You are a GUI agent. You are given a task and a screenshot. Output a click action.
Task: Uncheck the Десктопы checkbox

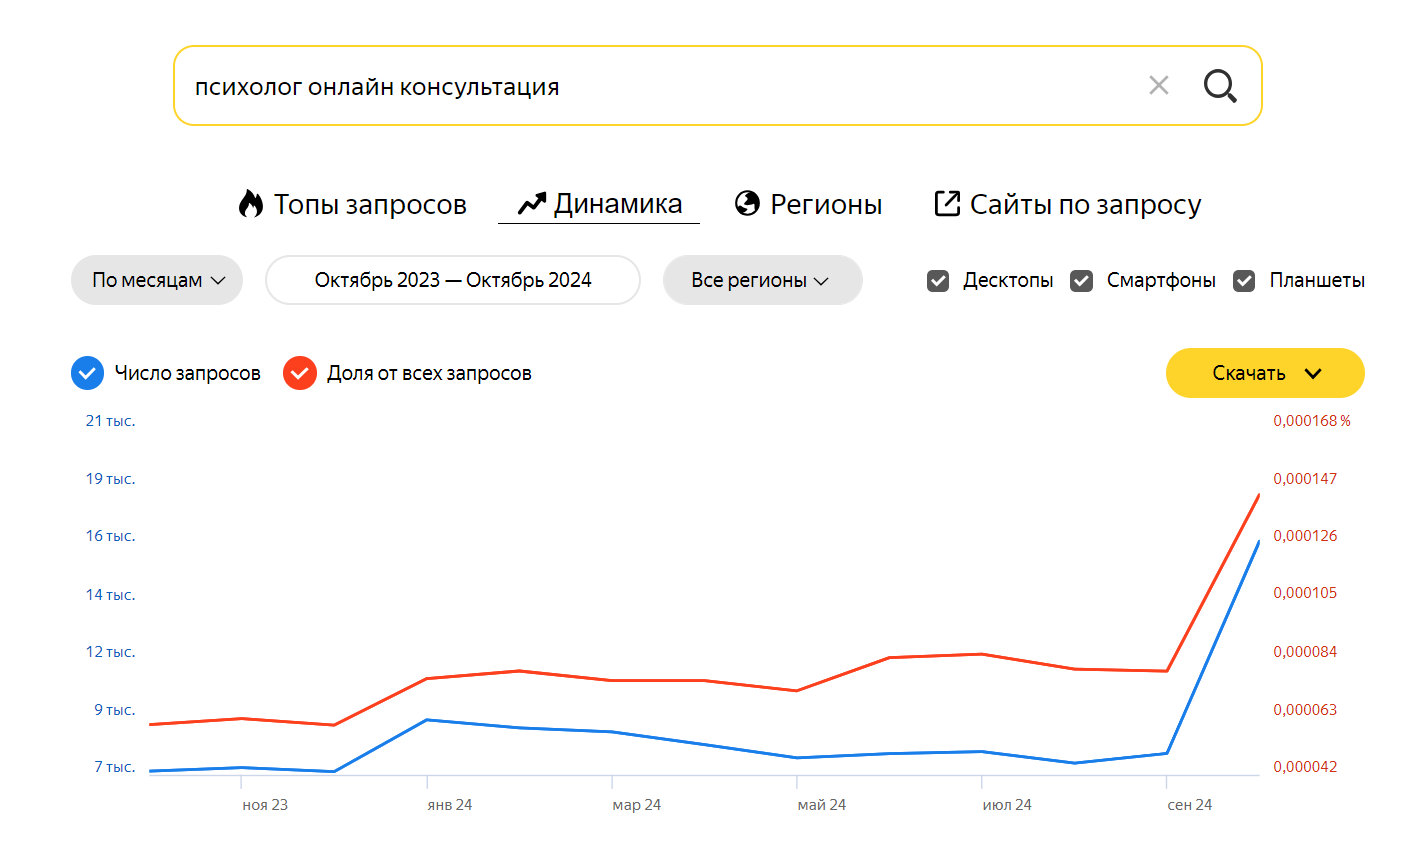(x=938, y=281)
